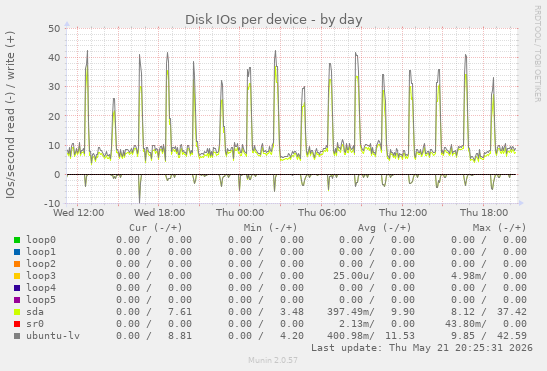This screenshot has height=371, width=547.
Task: Select the loop5 legend label
Action: 41,300
